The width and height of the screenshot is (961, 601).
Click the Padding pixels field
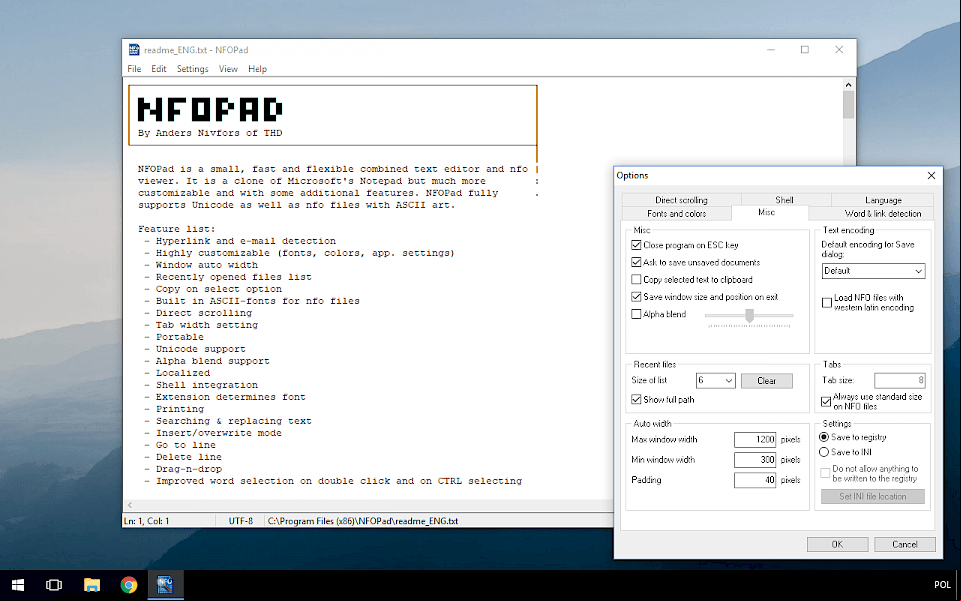755,480
